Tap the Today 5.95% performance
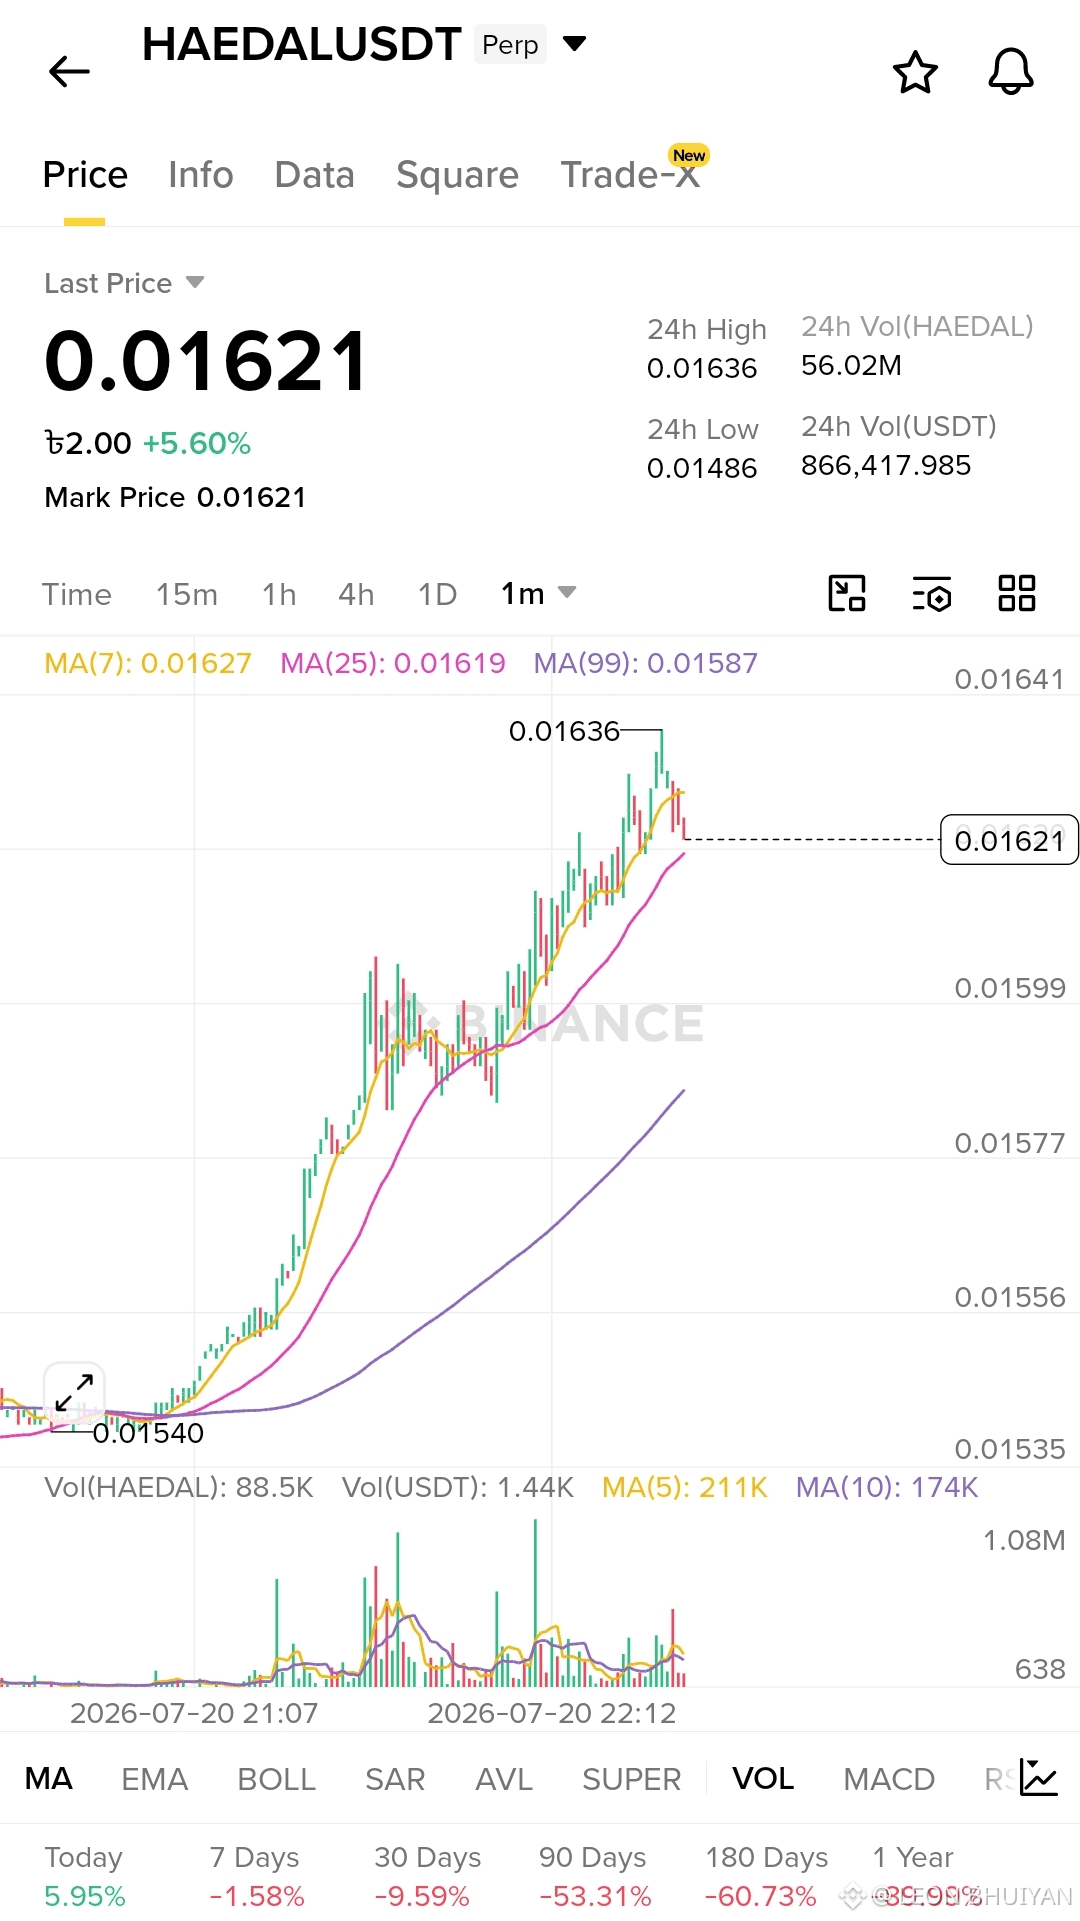 pos(85,1876)
